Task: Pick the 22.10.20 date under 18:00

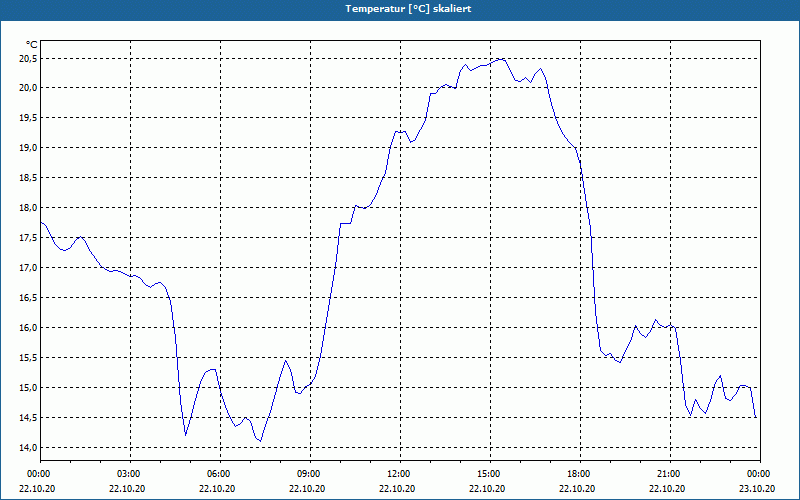Action: point(578,488)
